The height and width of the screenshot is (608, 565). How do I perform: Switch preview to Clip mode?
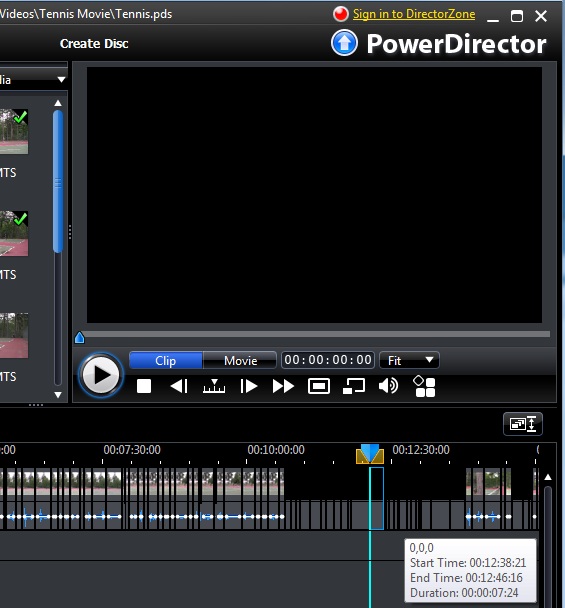(x=166, y=361)
